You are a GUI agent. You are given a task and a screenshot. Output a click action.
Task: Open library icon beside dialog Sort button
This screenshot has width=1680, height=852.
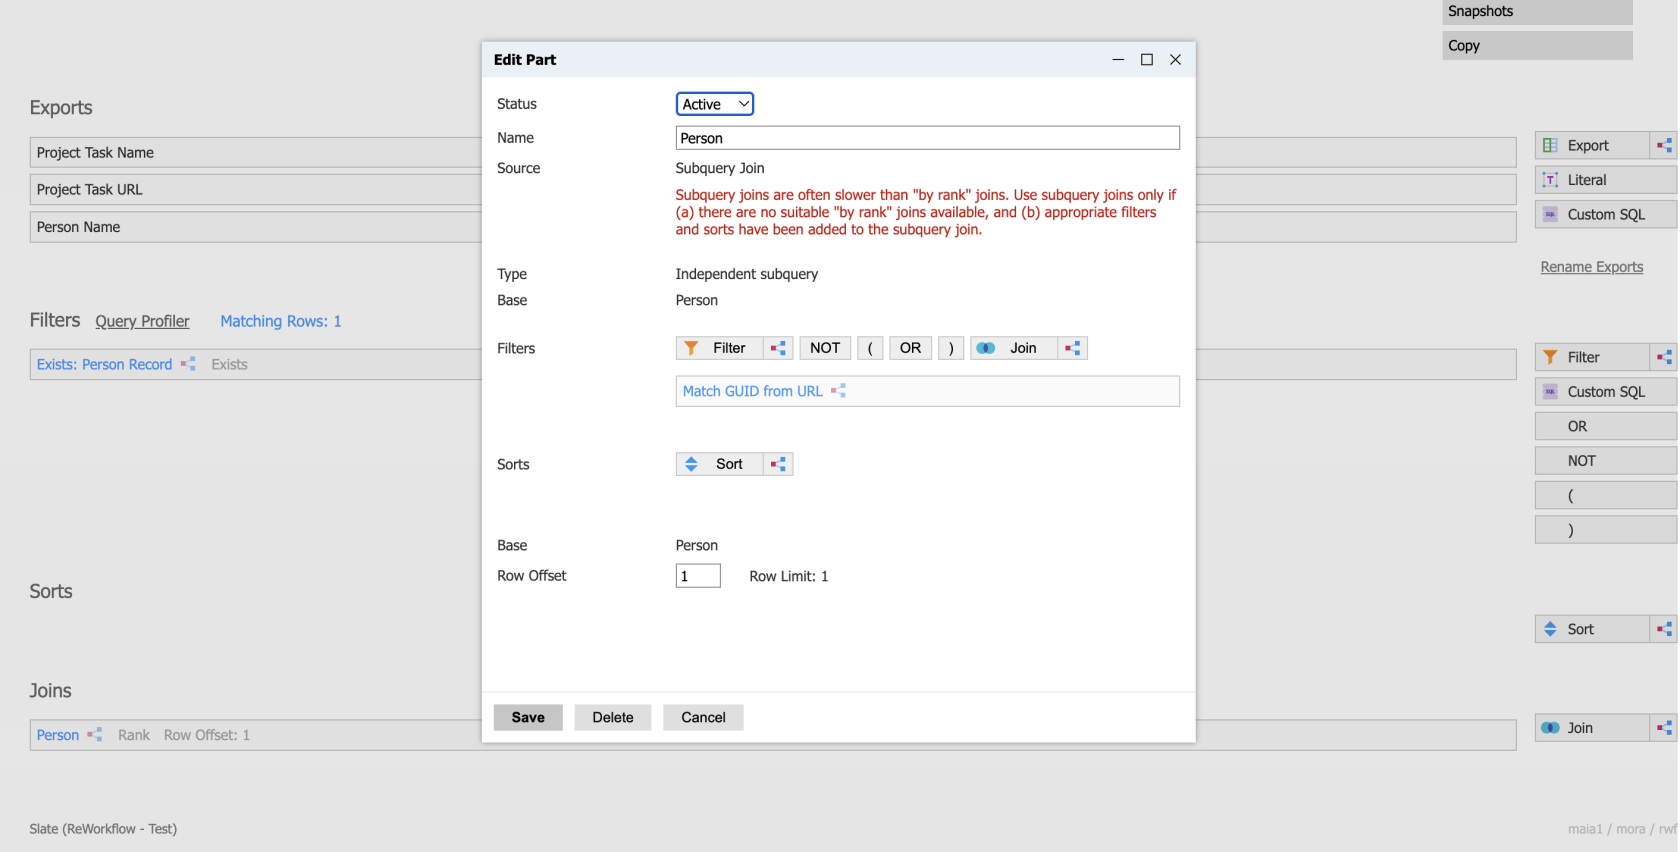778,464
